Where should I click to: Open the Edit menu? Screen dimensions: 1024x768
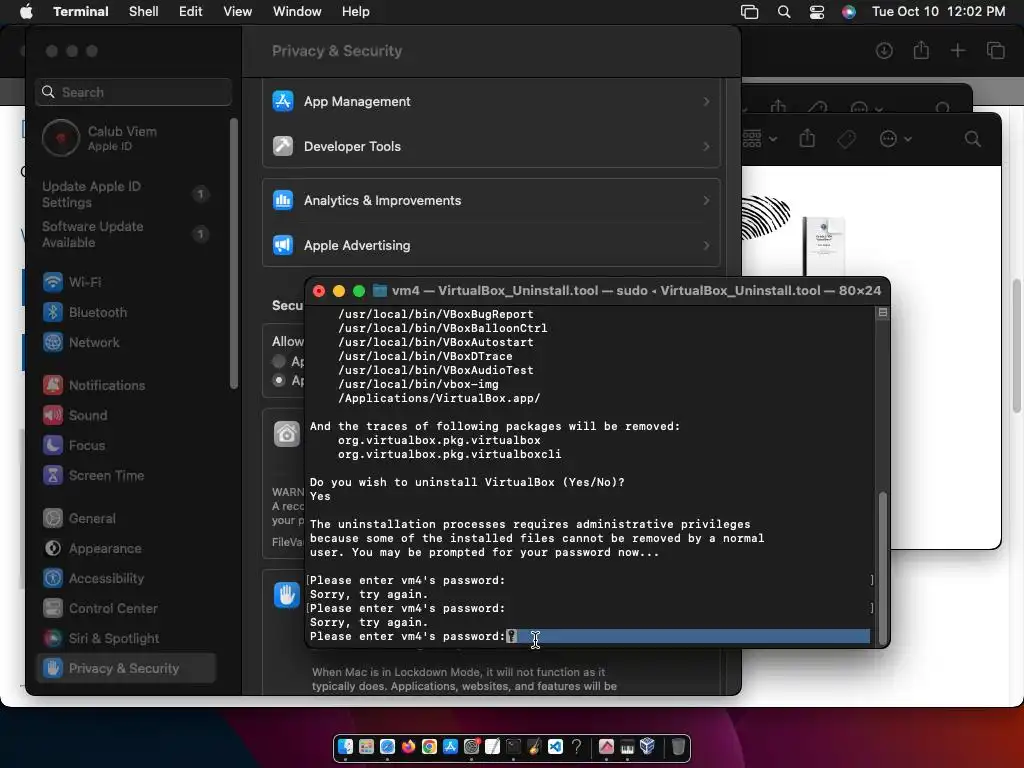click(x=191, y=12)
